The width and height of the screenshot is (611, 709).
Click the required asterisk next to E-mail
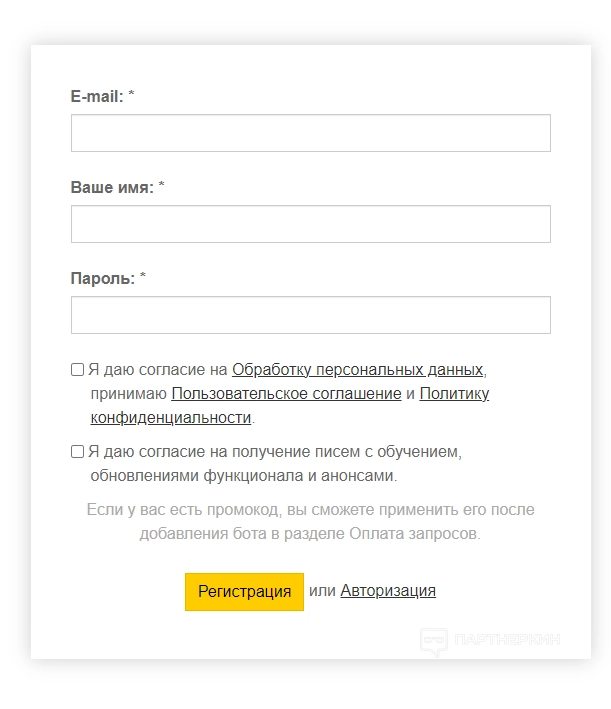[x=132, y=96]
